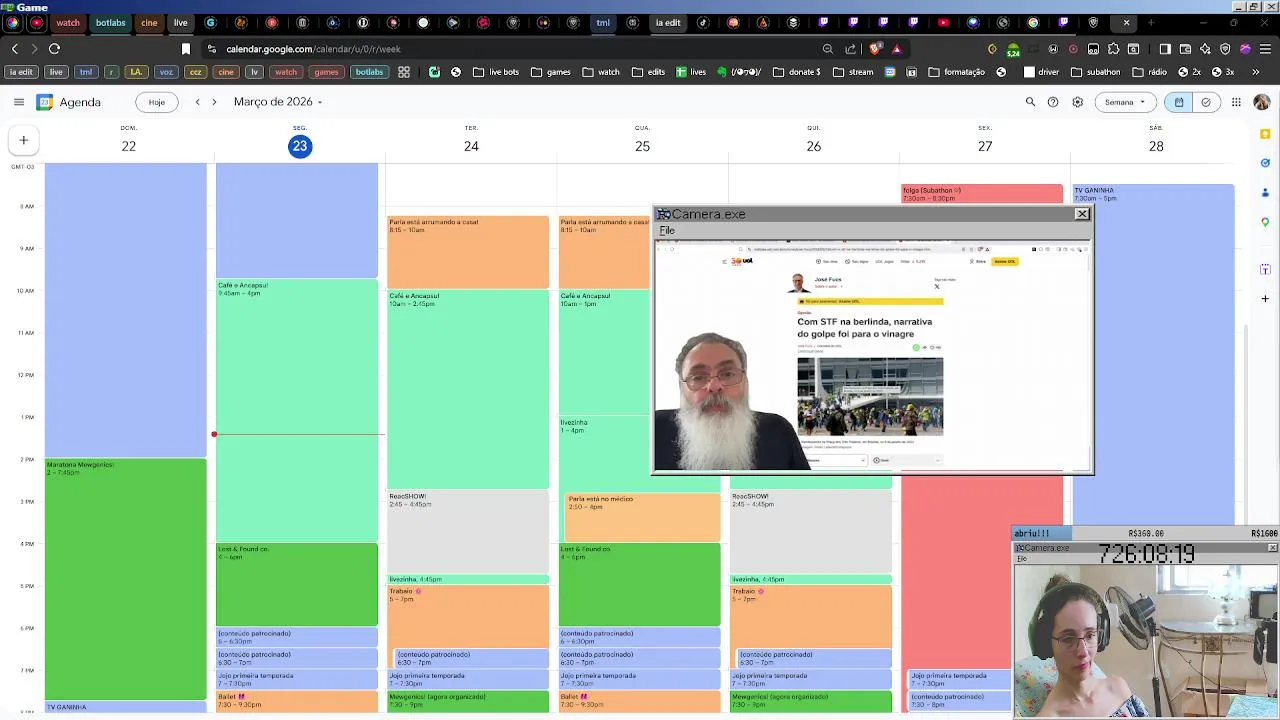Expand the Março de 2026 date picker

[x=278, y=102]
